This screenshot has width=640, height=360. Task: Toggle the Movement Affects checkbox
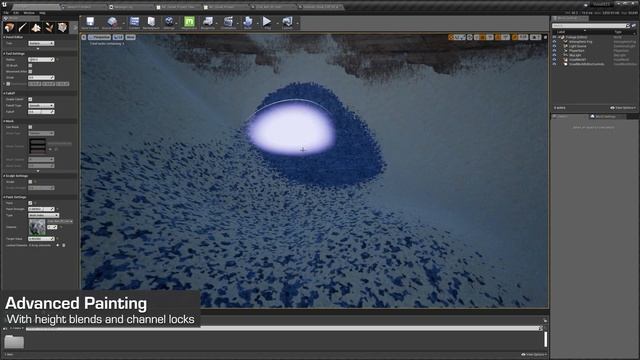coord(30,71)
